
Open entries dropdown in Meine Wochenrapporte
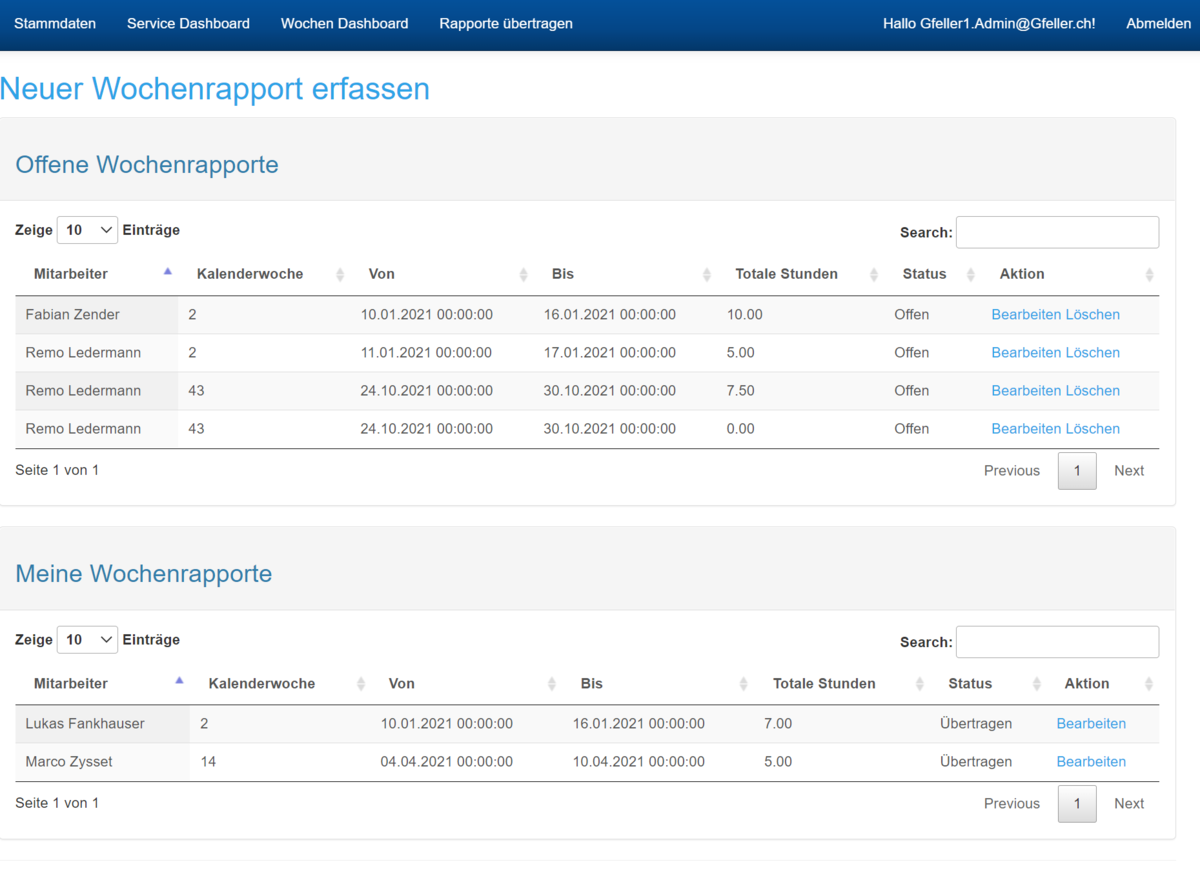(88, 640)
